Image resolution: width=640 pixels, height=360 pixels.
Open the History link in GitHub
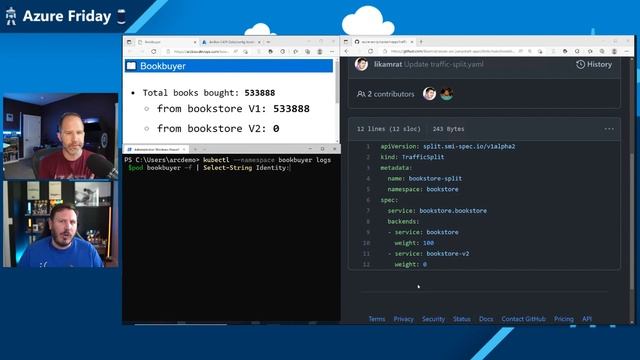tap(594, 64)
